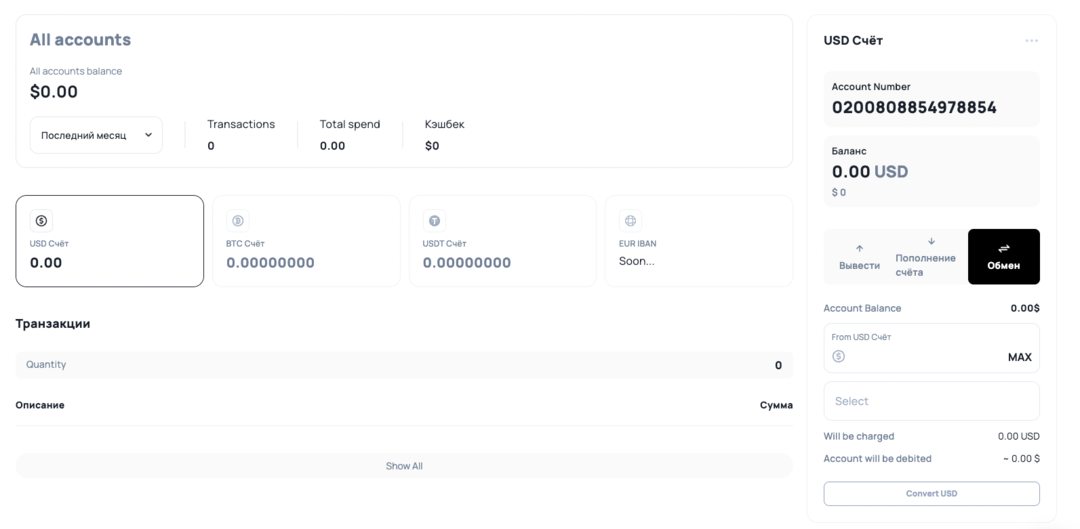The image size is (1080, 529).
Task: Click the up arrow Вывести icon
Action: click(859, 248)
